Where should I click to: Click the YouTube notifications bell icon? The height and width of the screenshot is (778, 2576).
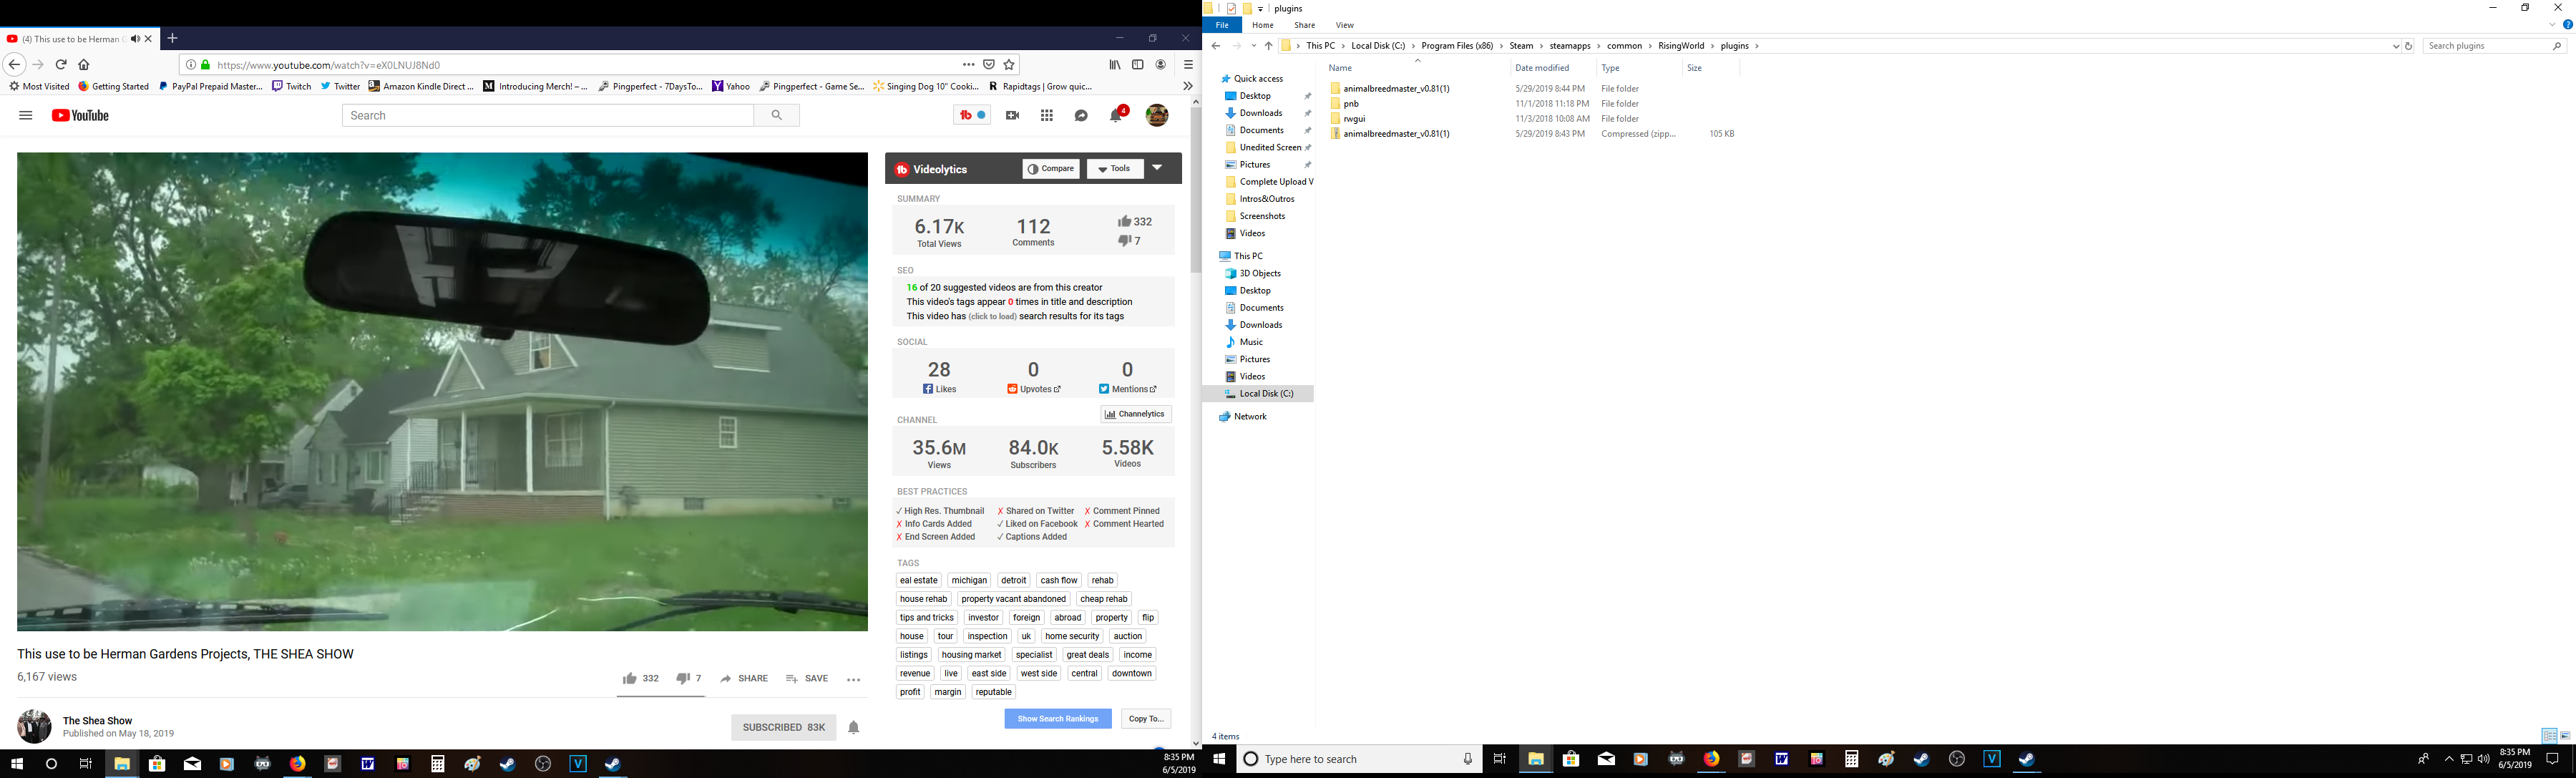point(1115,116)
